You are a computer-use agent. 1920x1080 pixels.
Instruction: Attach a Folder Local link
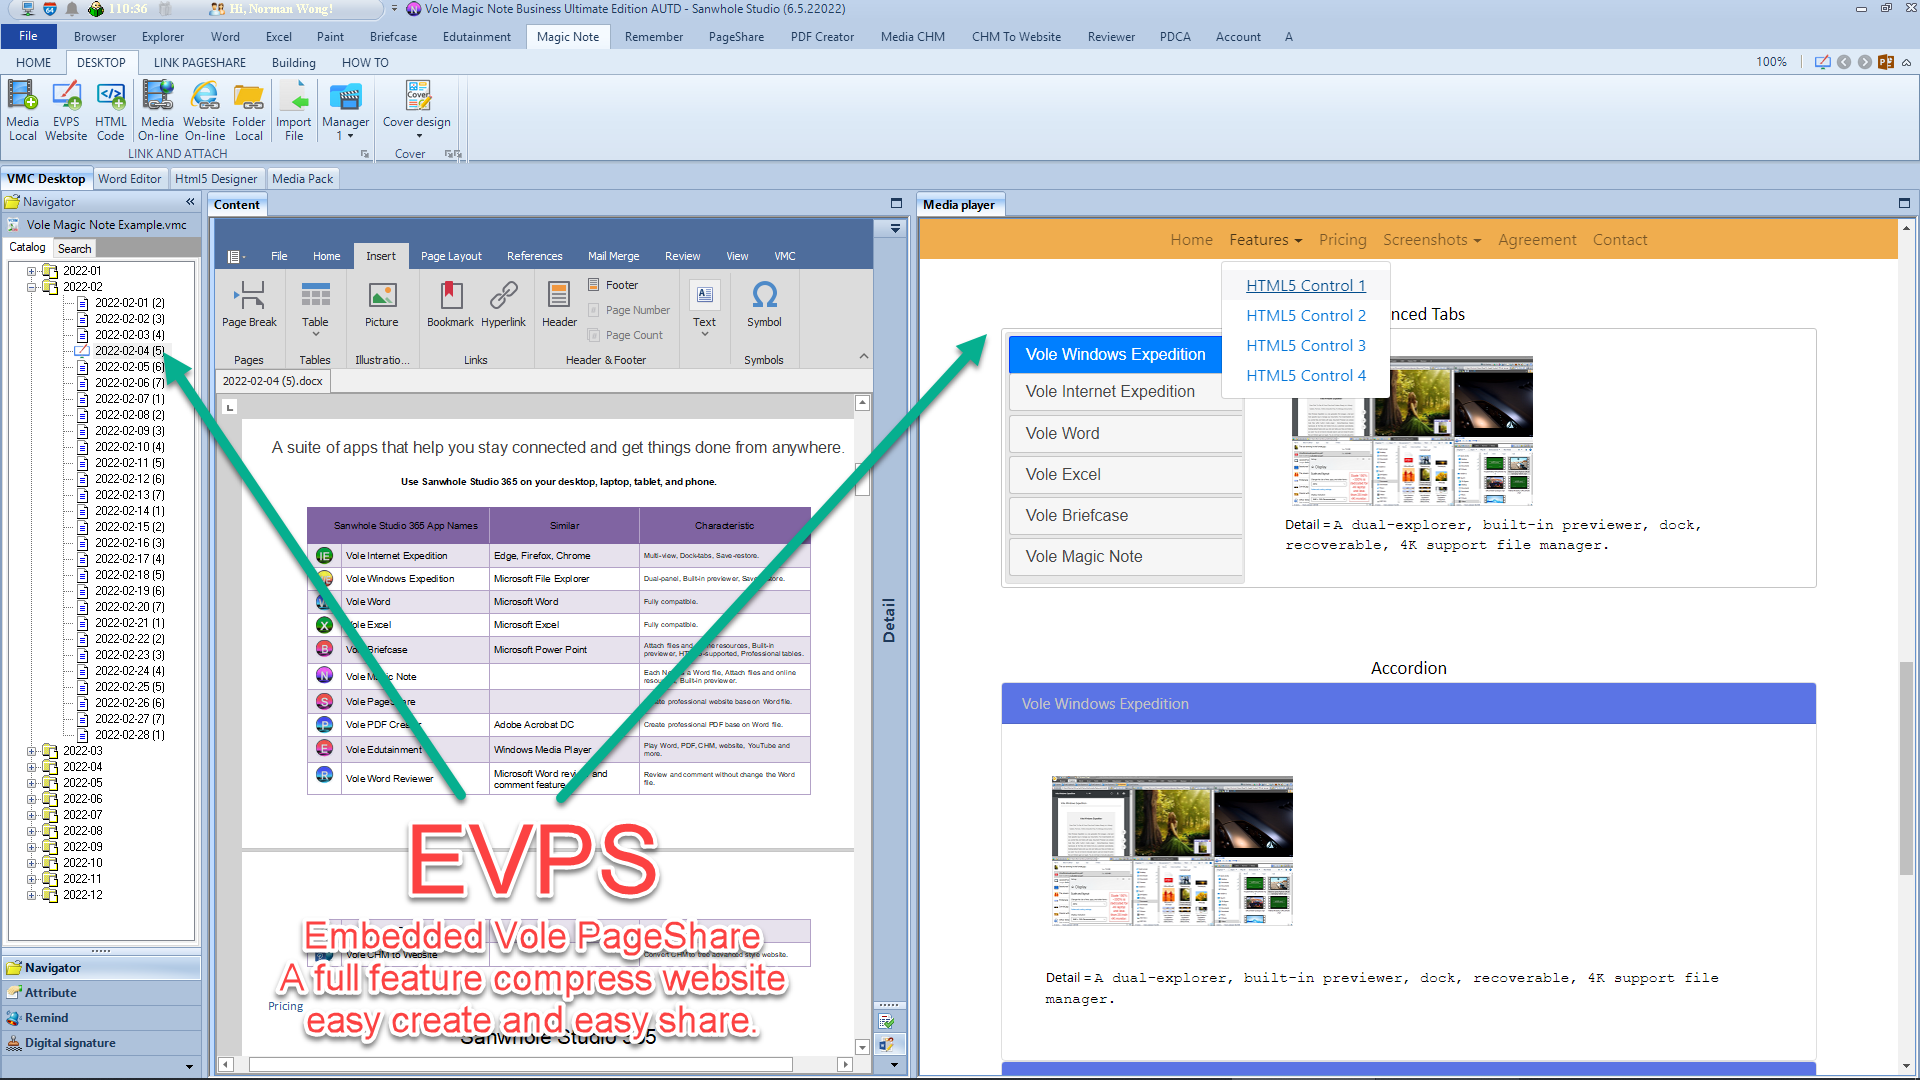[248, 111]
